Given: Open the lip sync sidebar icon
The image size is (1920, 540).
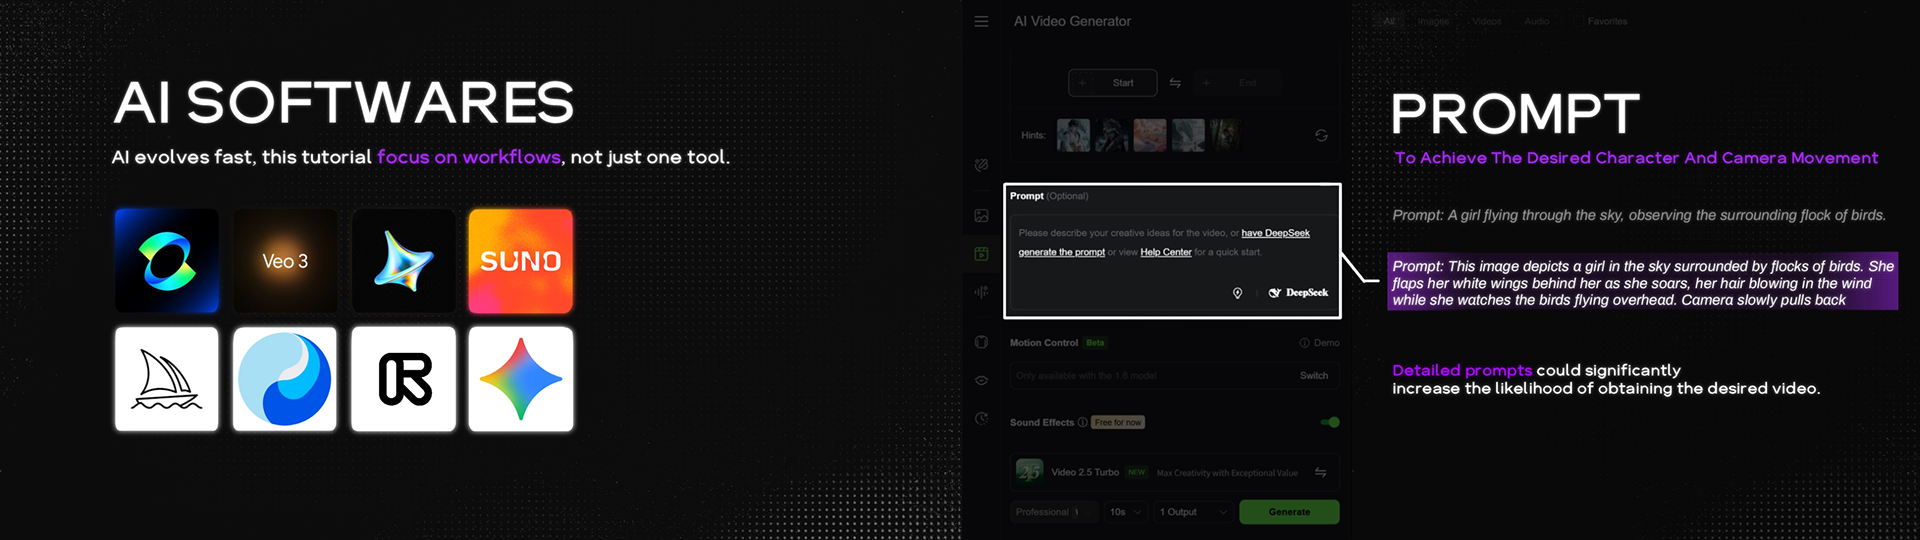Looking at the screenshot, I should tap(981, 380).
